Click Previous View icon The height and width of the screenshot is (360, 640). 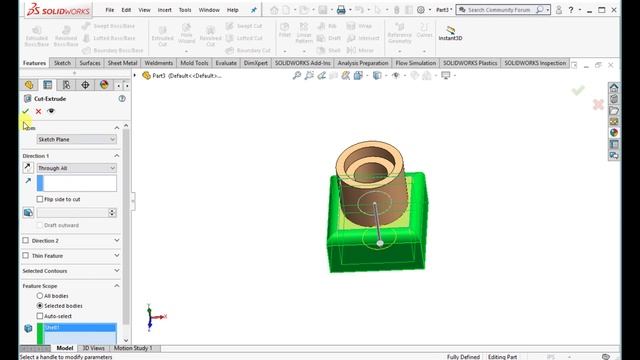tap(321, 75)
